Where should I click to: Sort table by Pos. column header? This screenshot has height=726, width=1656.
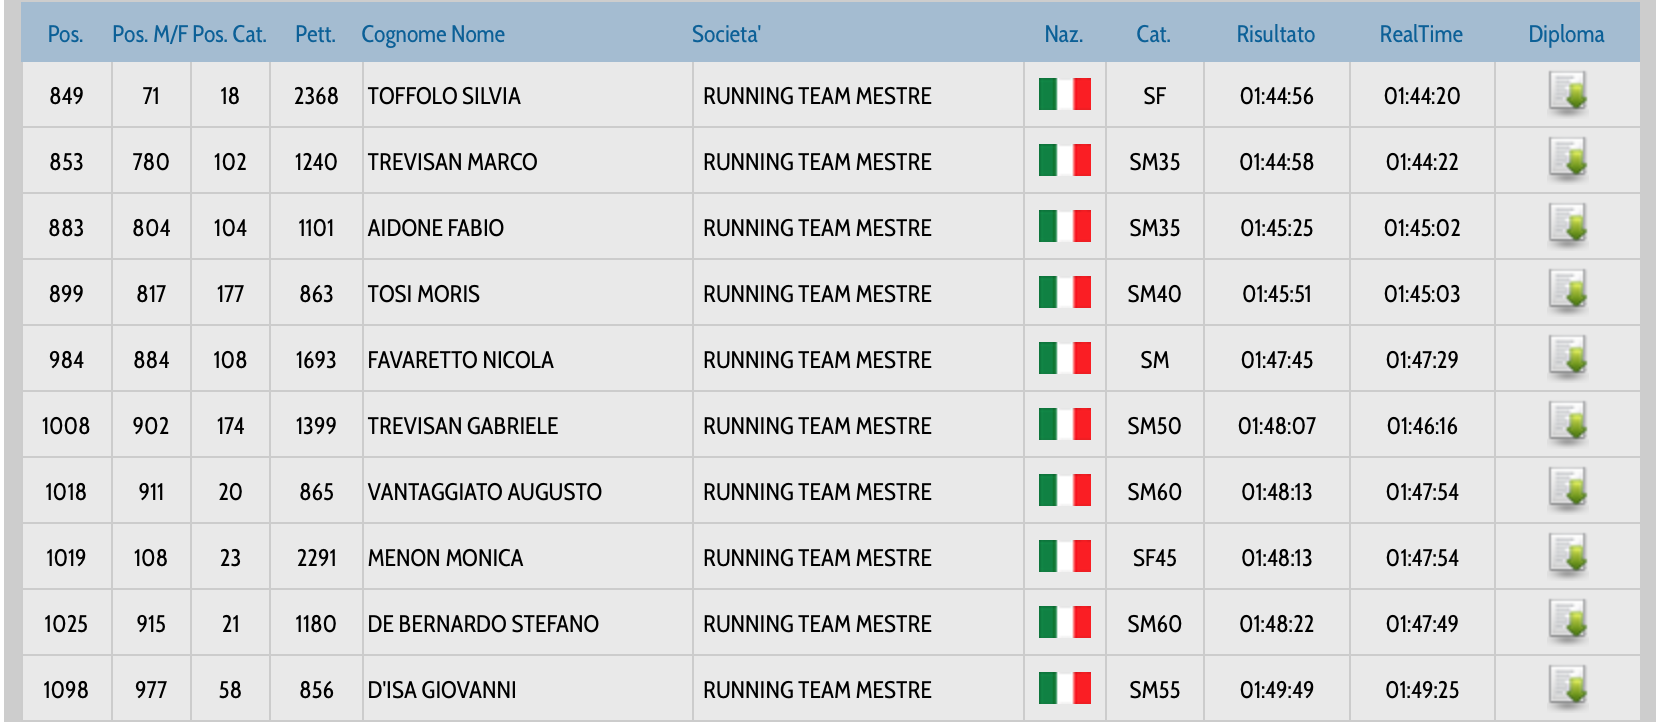tap(65, 34)
